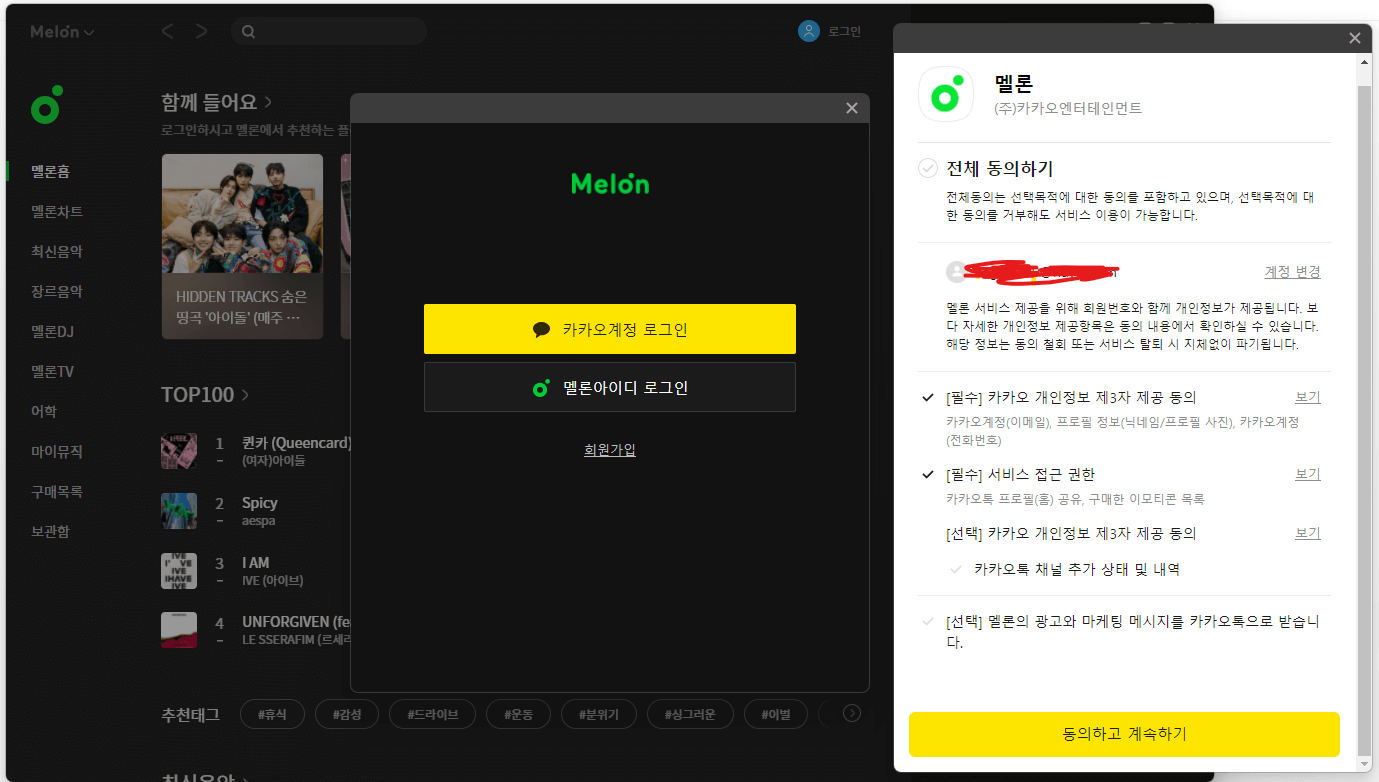
Task: Click the 회원가입 link
Action: (x=610, y=450)
